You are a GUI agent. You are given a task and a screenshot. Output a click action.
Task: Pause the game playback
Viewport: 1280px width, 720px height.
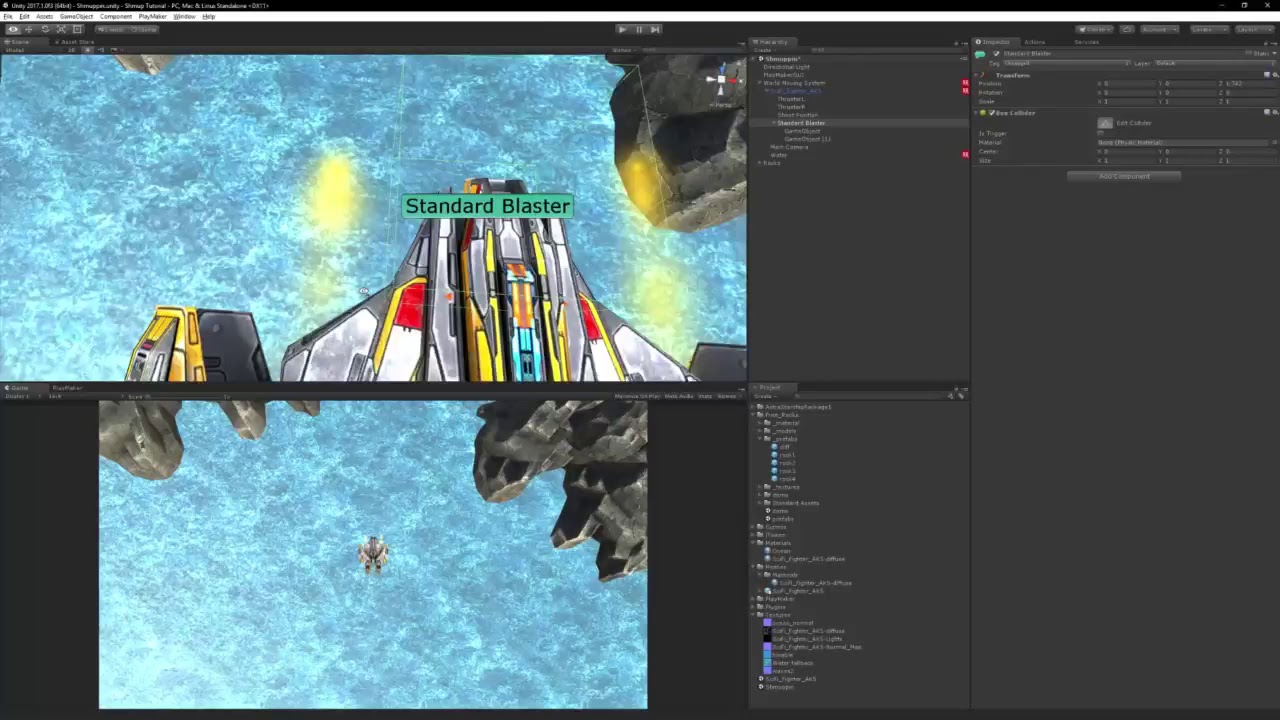click(x=639, y=29)
